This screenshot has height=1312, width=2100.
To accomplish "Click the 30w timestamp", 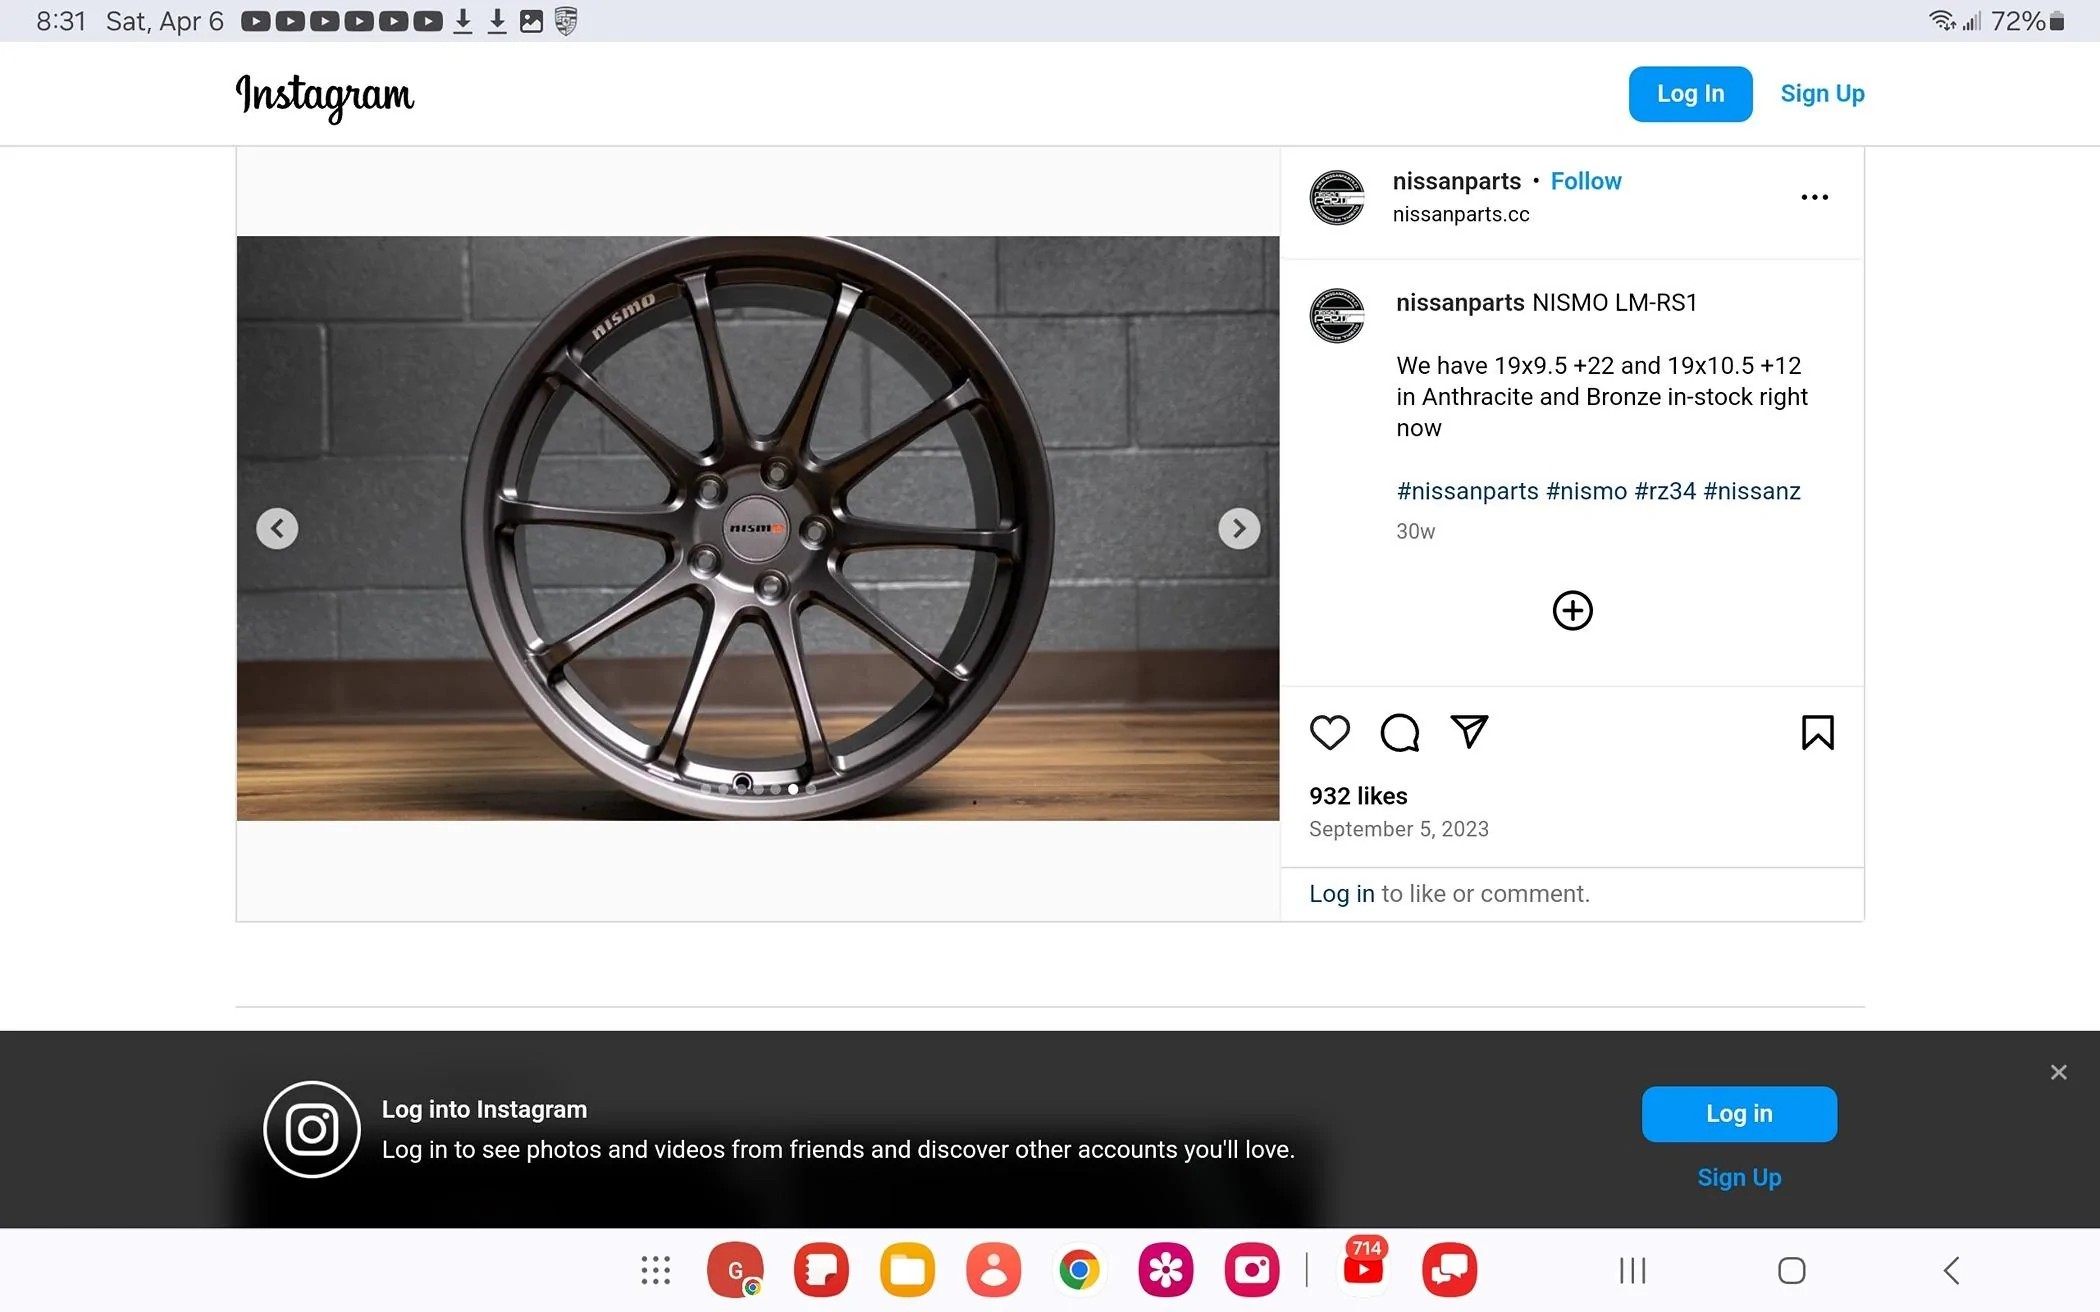I will click(1415, 532).
